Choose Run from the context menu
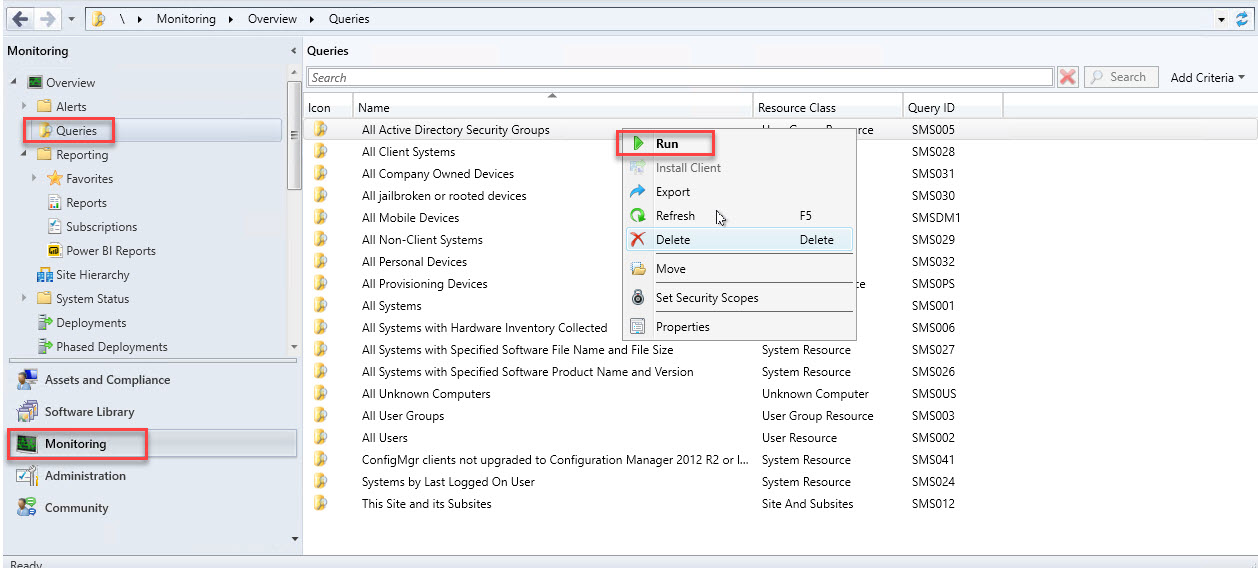The image size is (1258, 568). [666, 144]
